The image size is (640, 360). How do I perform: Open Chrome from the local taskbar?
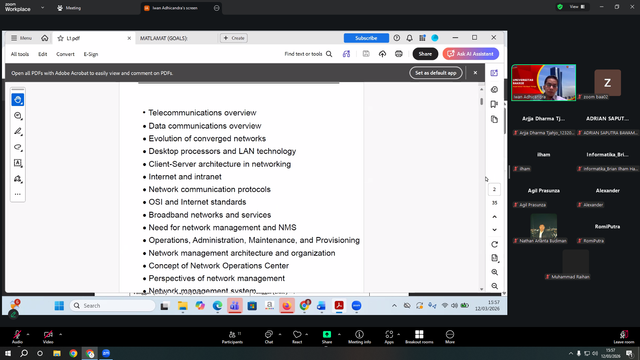coord(73,353)
